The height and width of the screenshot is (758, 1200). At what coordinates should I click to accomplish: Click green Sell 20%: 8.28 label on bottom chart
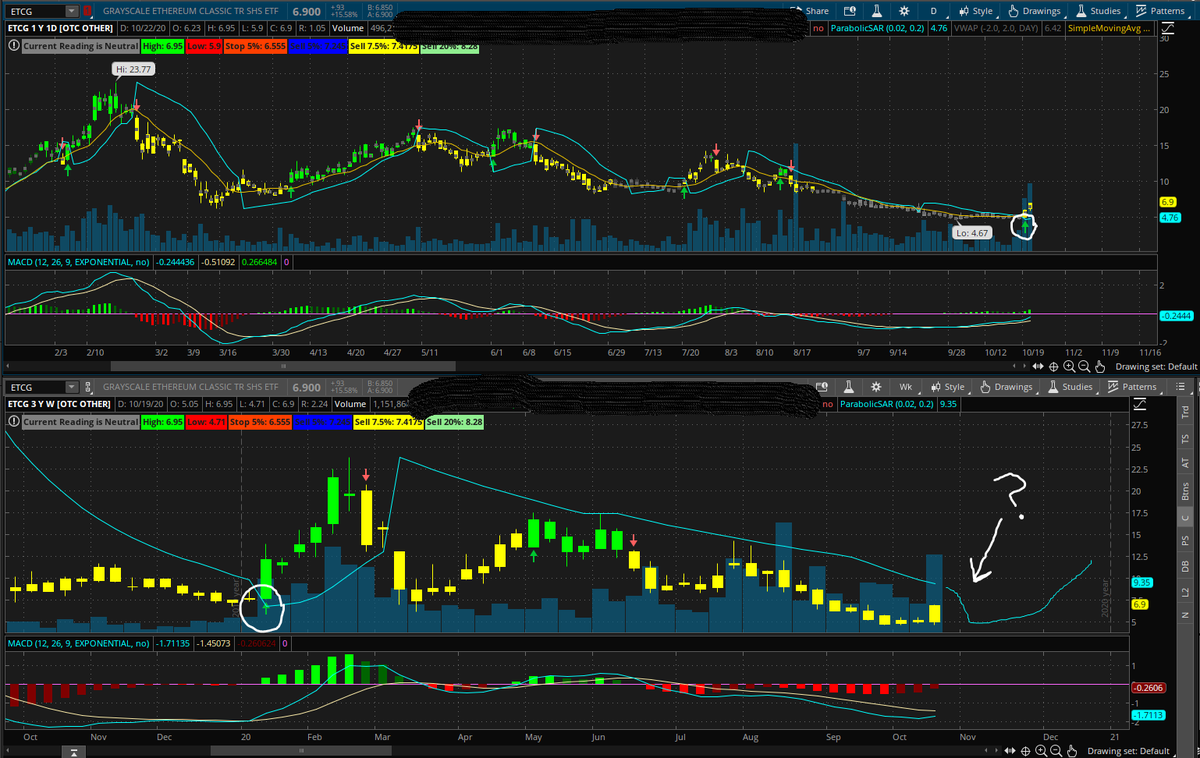click(456, 422)
